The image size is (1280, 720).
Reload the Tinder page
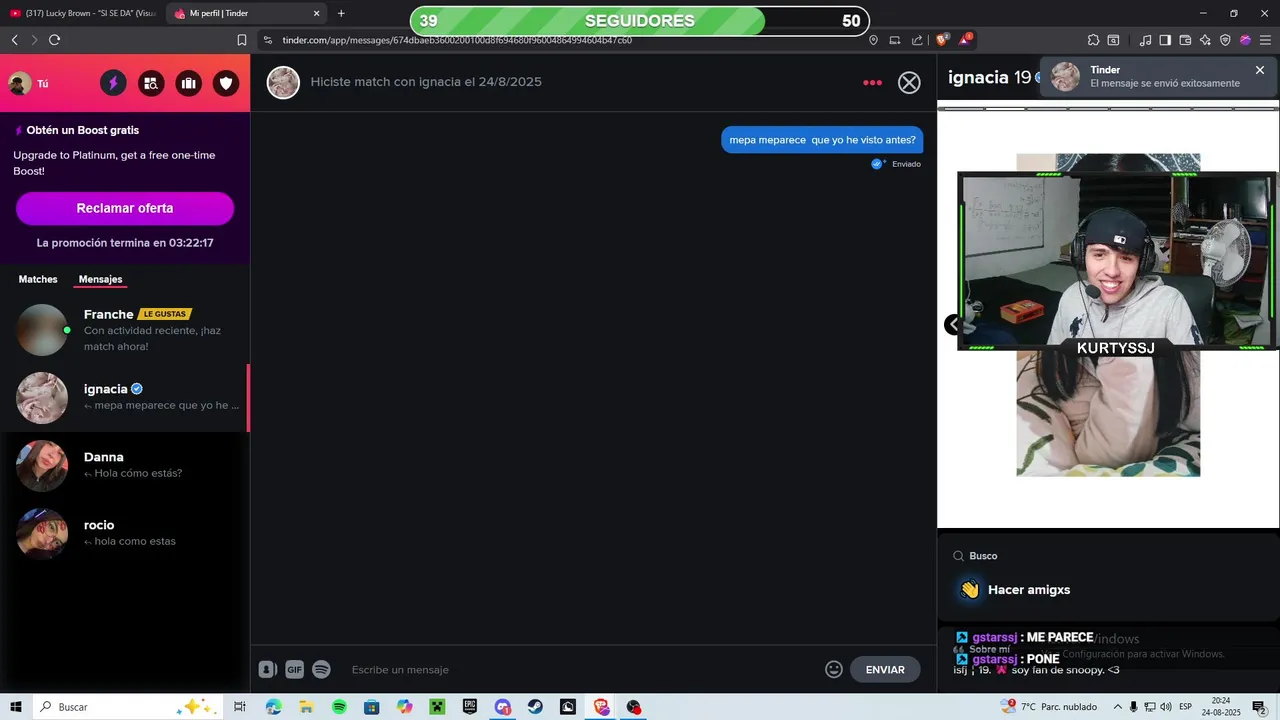[x=54, y=40]
